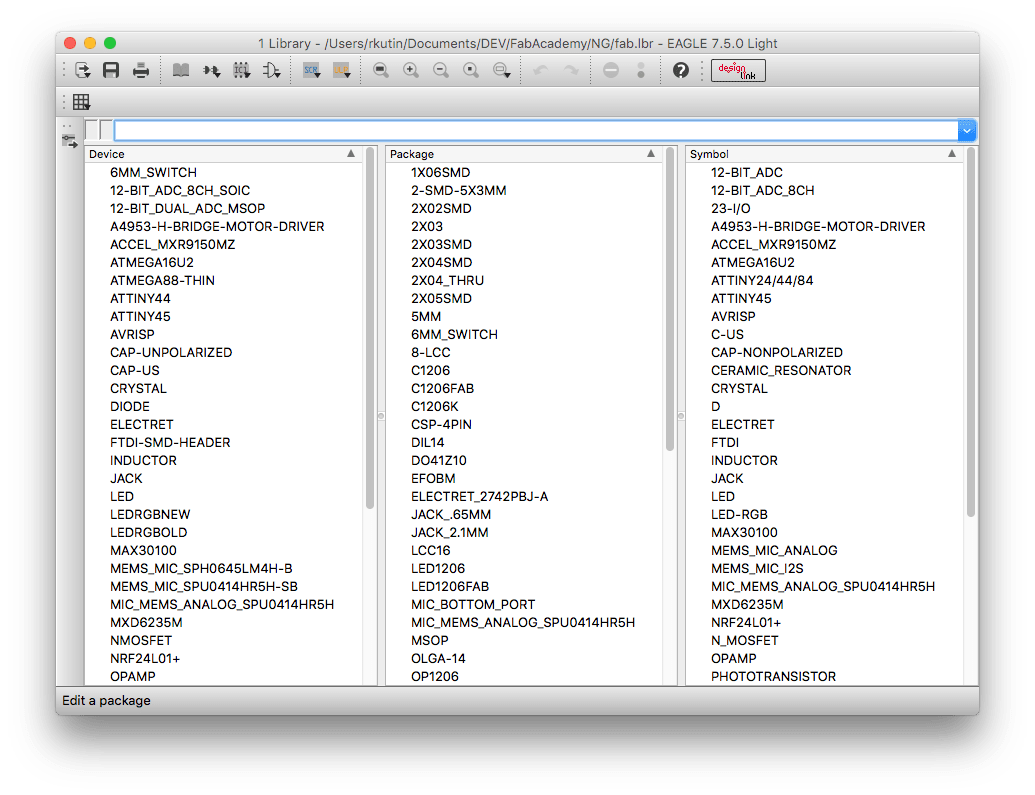
Task: Click the Device list vertical scrollbar
Action: tap(370, 328)
